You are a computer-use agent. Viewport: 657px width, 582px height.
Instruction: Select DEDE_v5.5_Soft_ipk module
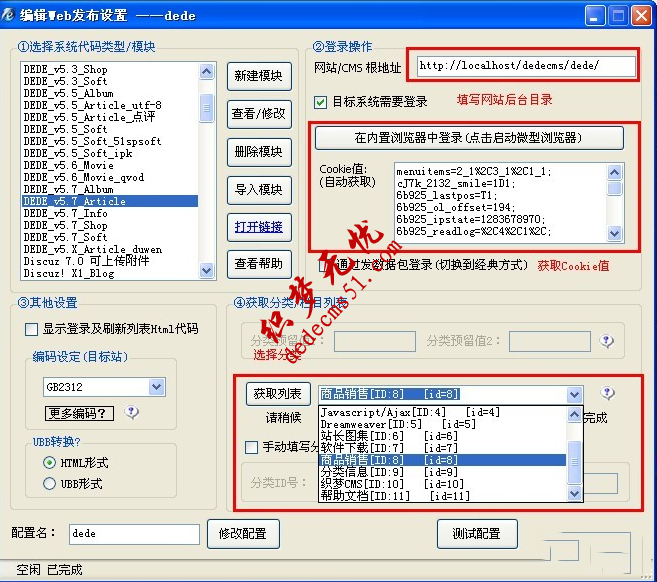(x=110, y=153)
